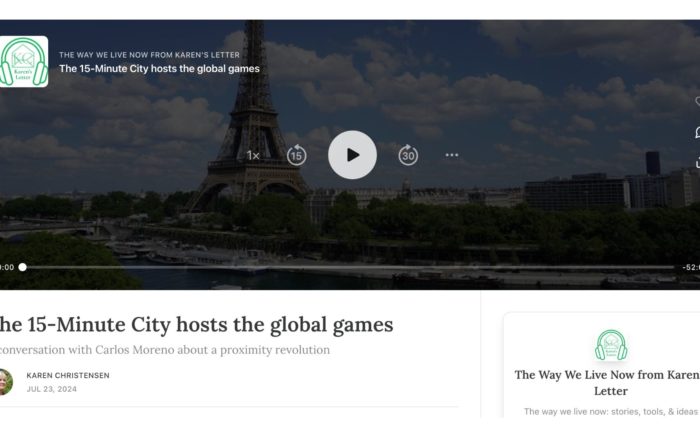Share the episode using share icon
The image size is (700, 441).
[697, 163]
